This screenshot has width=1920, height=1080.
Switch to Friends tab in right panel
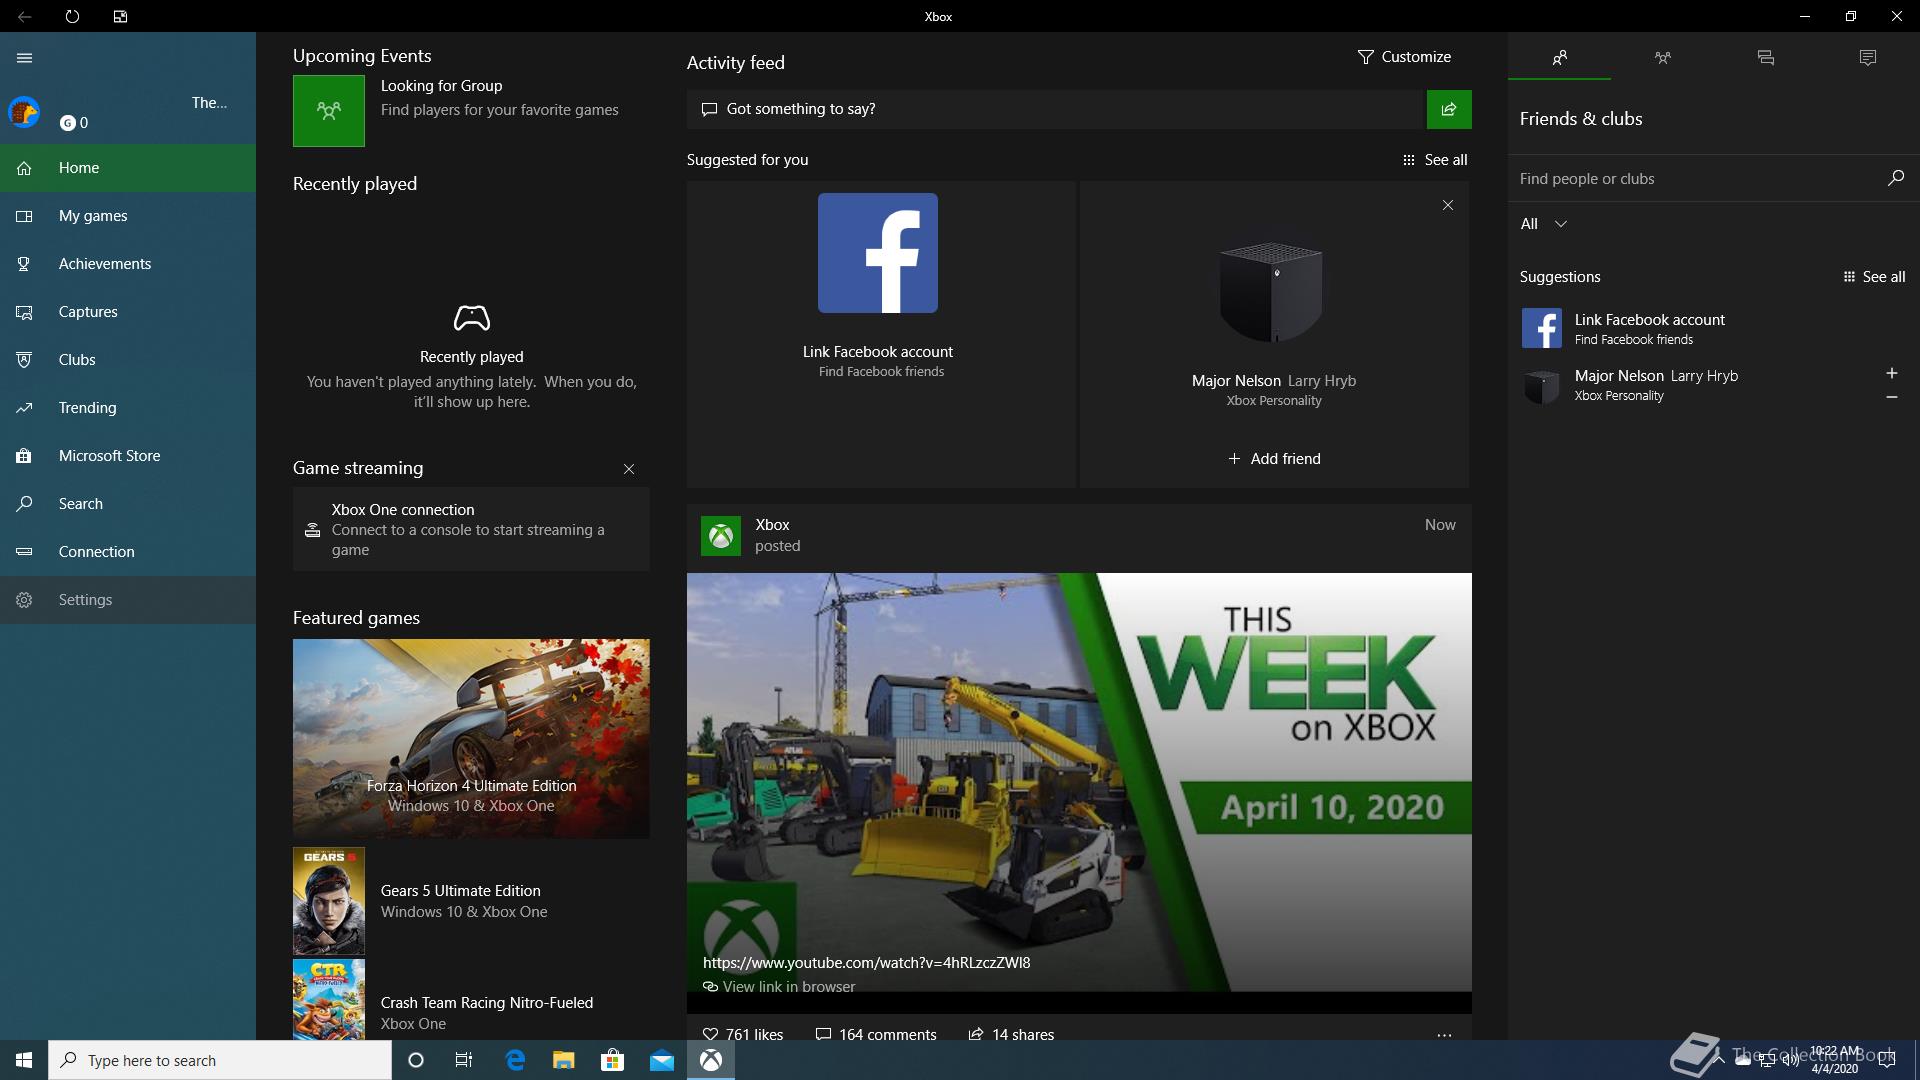tap(1559, 57)
